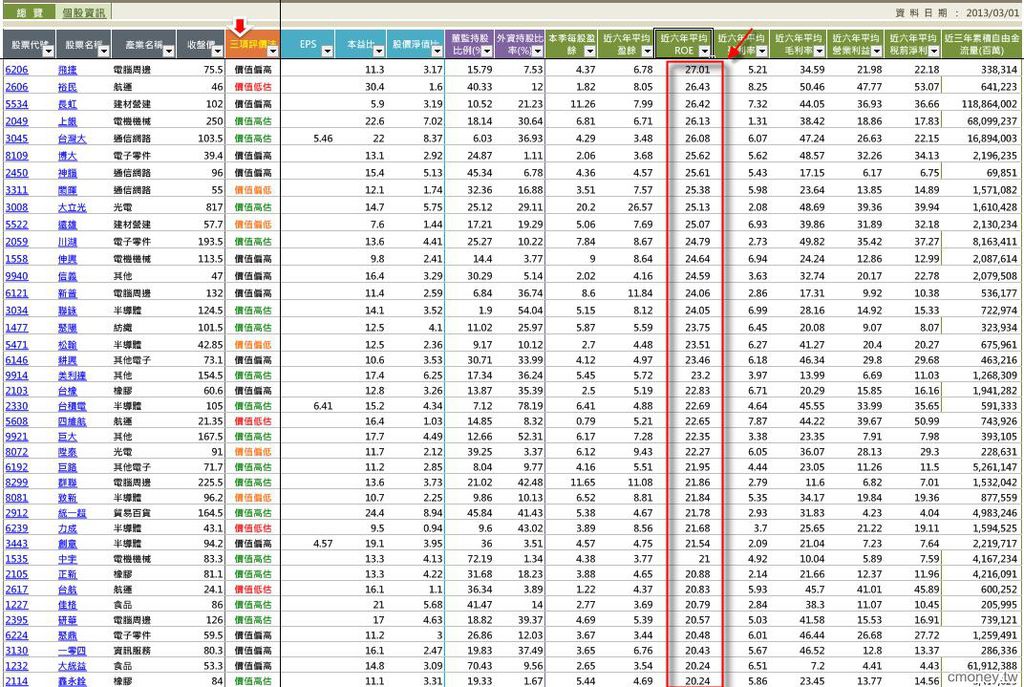This screenshot has height=687, width=1024.
Task: Open the 近六年平均稅前淨利 filter dropdown
Action: pos(934,51)
